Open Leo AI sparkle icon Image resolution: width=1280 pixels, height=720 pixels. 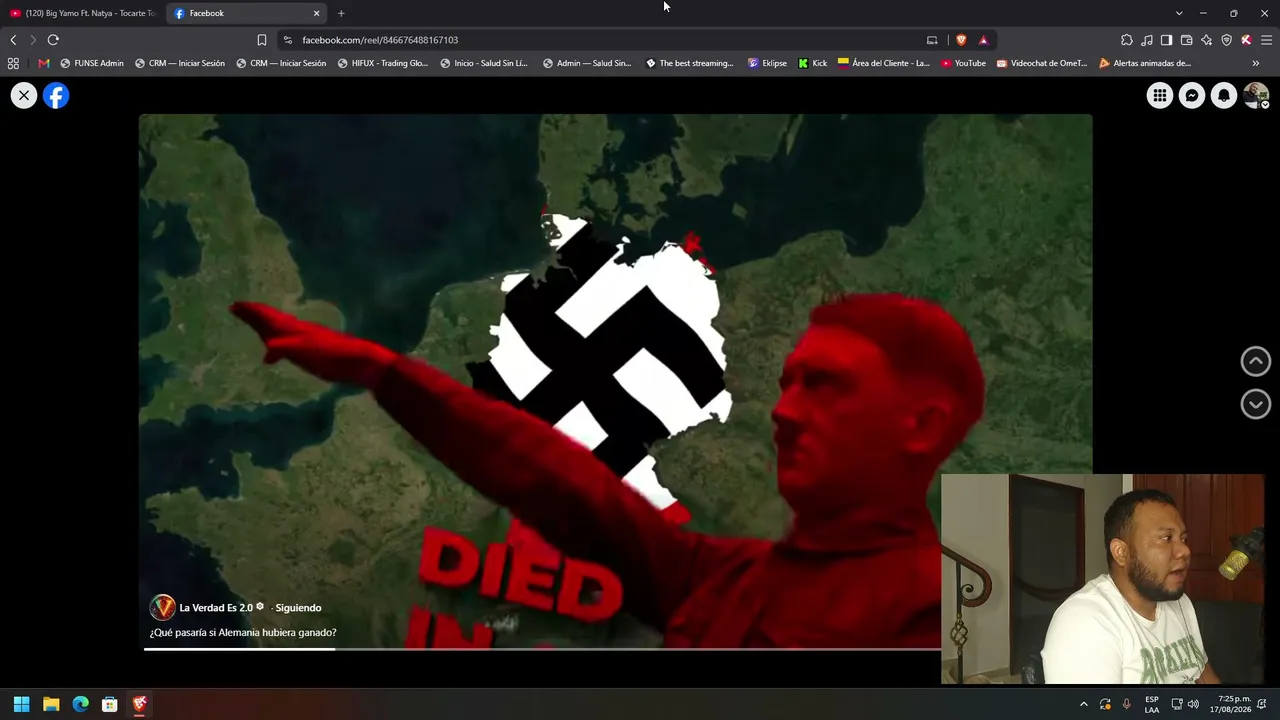pyautogui.click(x=1206, y=40)
